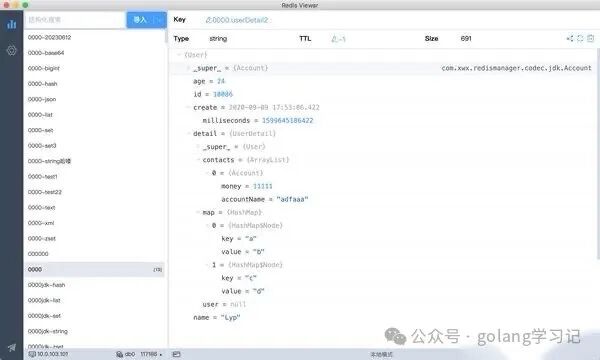
Task: Click the user = null row
Action: pos(224,305)
